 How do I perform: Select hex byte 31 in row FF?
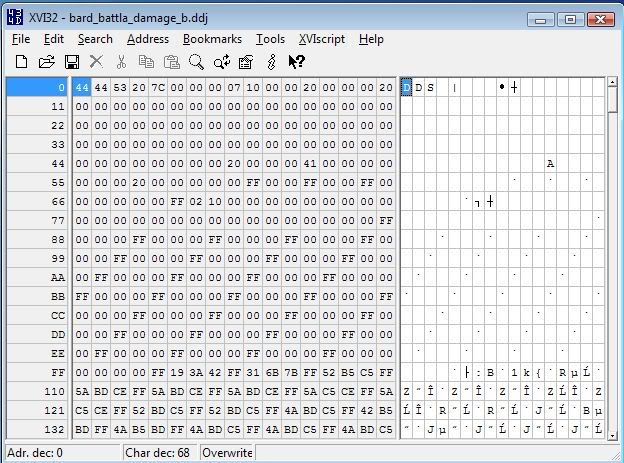(253, 372)
